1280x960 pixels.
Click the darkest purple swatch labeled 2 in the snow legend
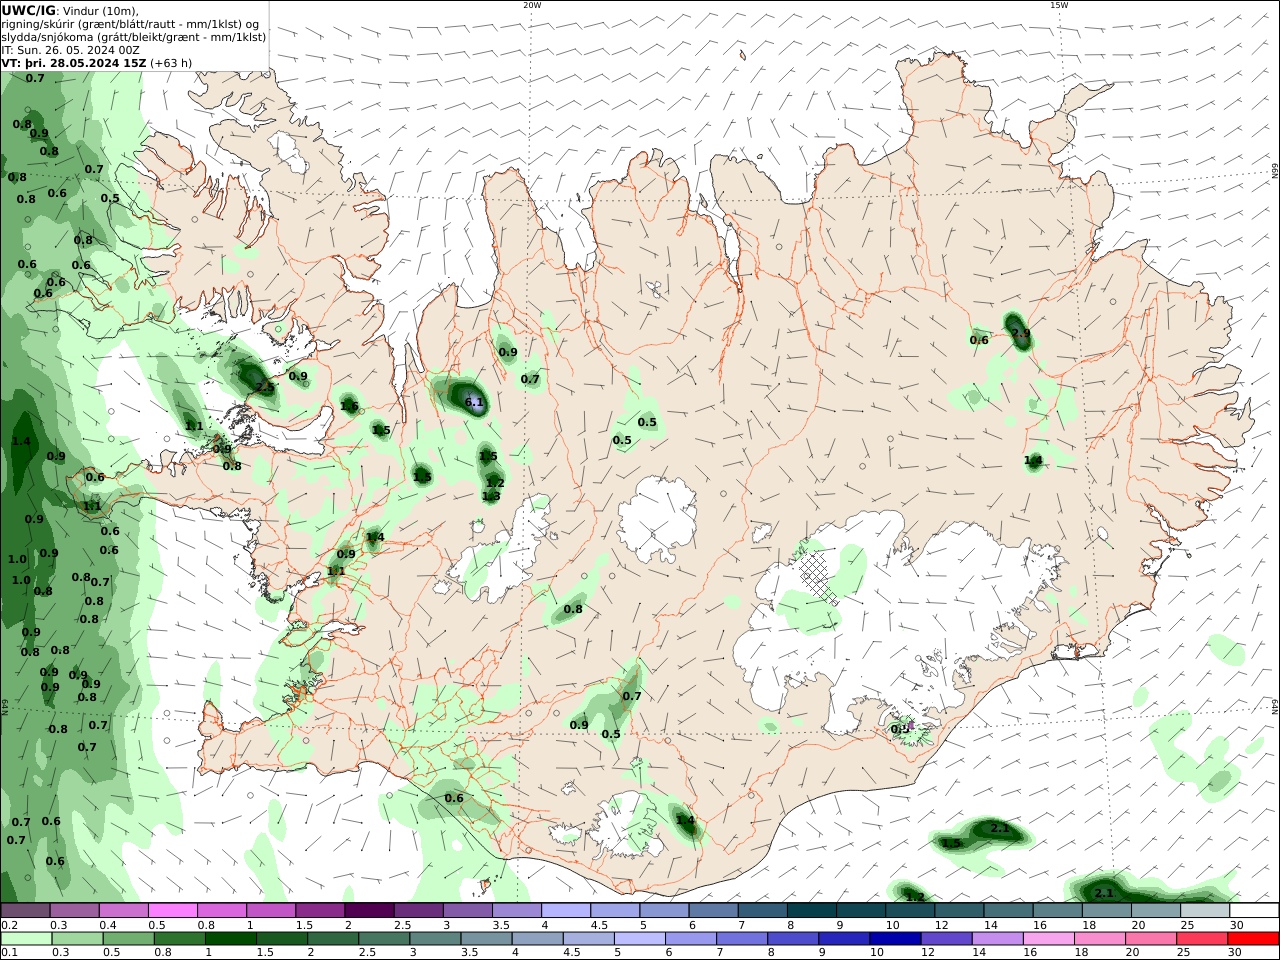tap(369, 911)
